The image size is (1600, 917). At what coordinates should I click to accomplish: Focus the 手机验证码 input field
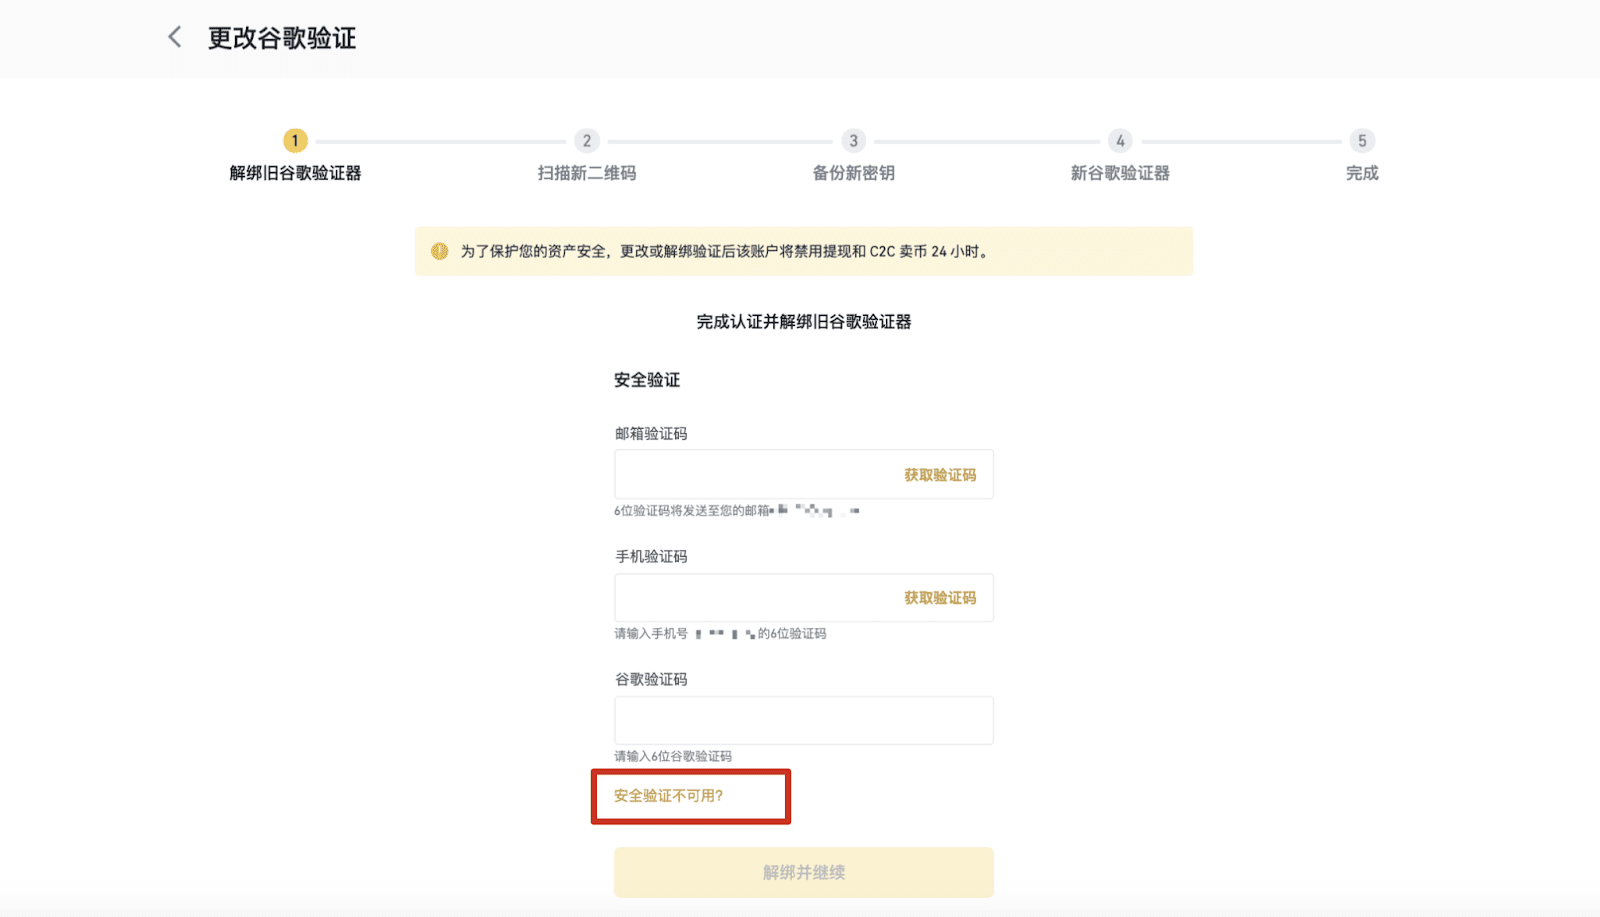pyautogui.click(x=804, y=597)
